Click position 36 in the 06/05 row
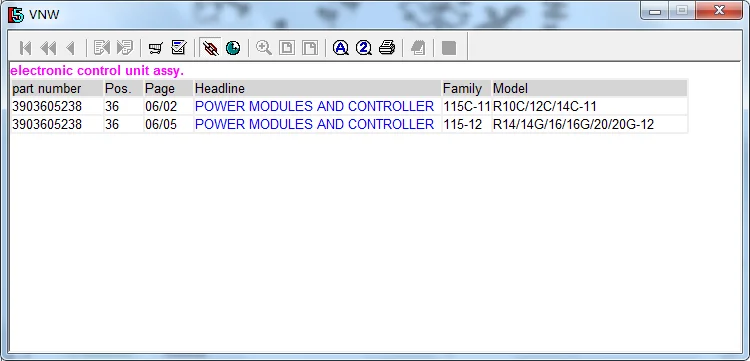The image size is (750, 361). [x=112, y=124]
